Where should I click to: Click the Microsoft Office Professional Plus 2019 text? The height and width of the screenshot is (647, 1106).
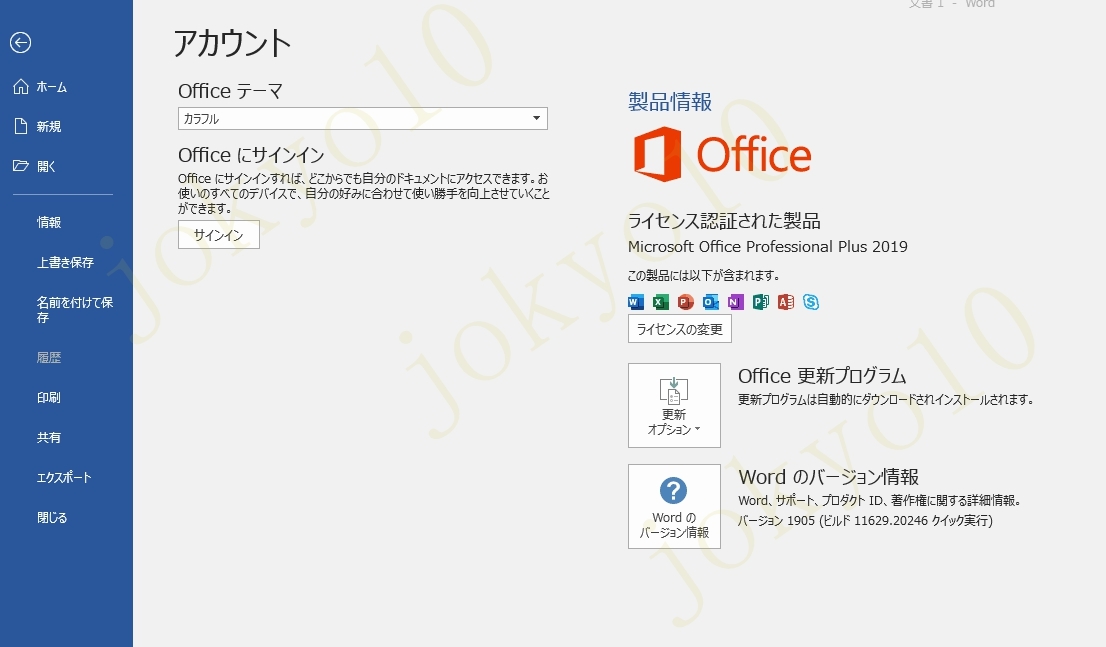[767, 247]
